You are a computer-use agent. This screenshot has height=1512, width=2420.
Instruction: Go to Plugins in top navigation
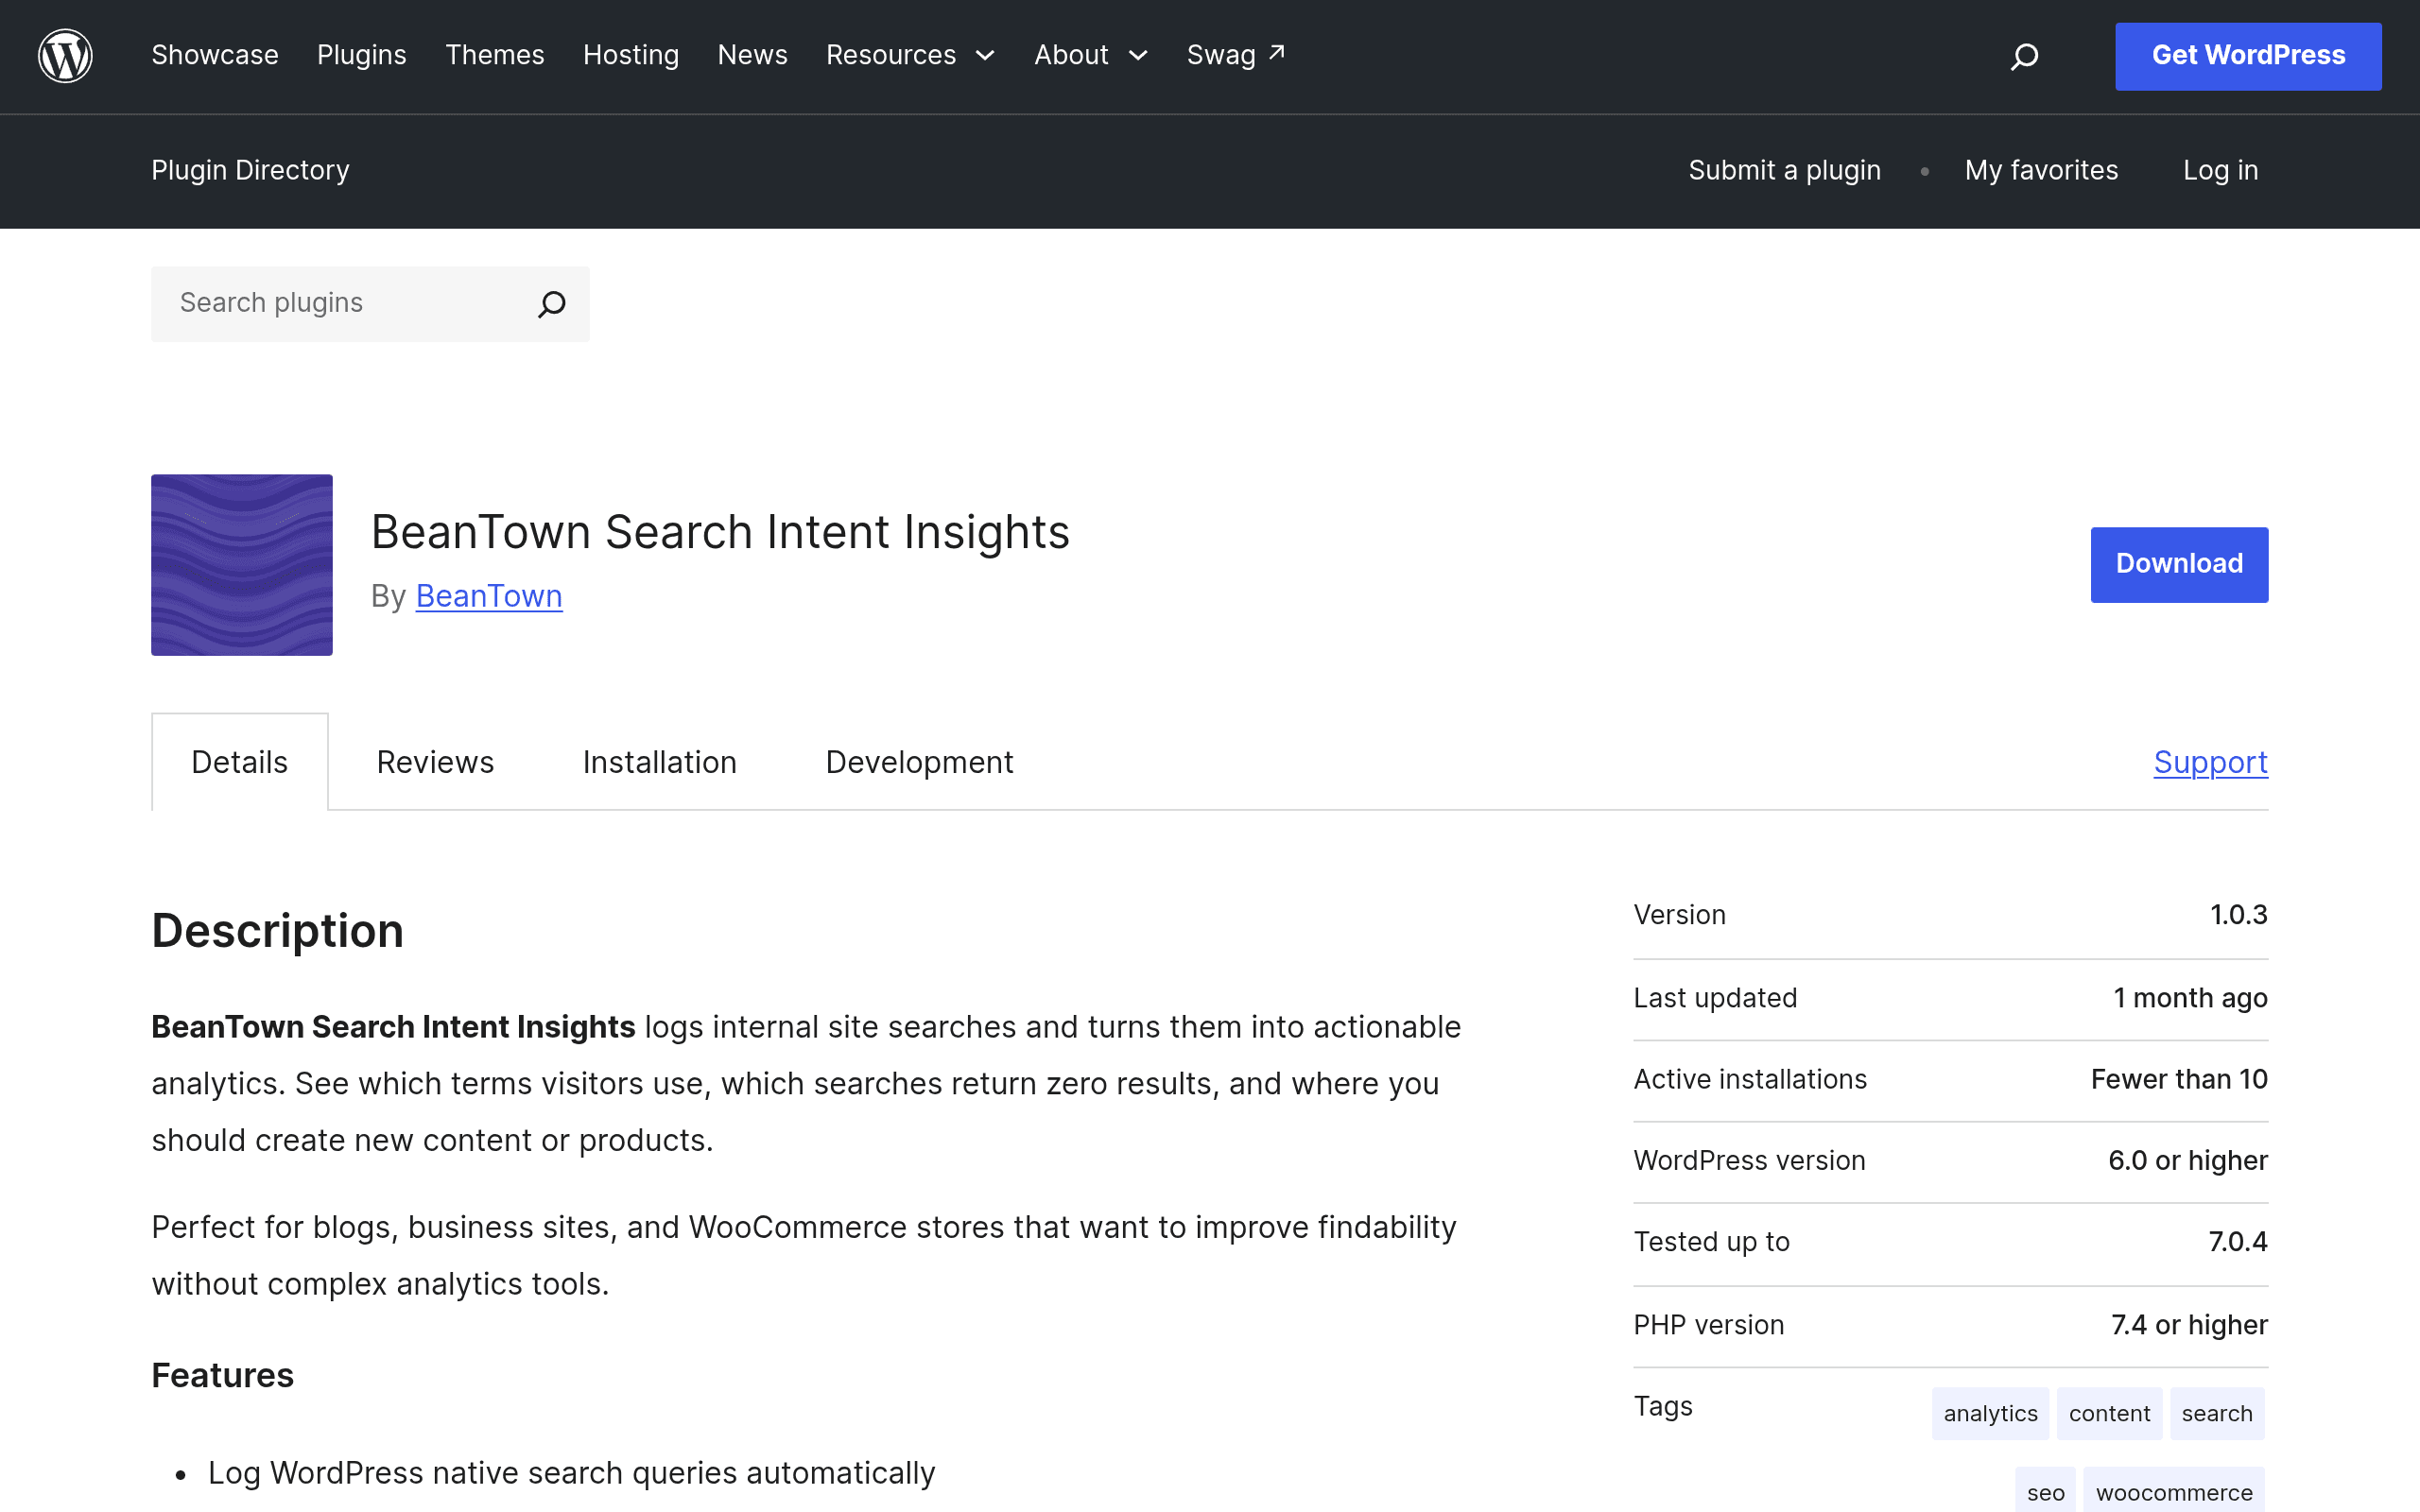click(x=362, y=55)
